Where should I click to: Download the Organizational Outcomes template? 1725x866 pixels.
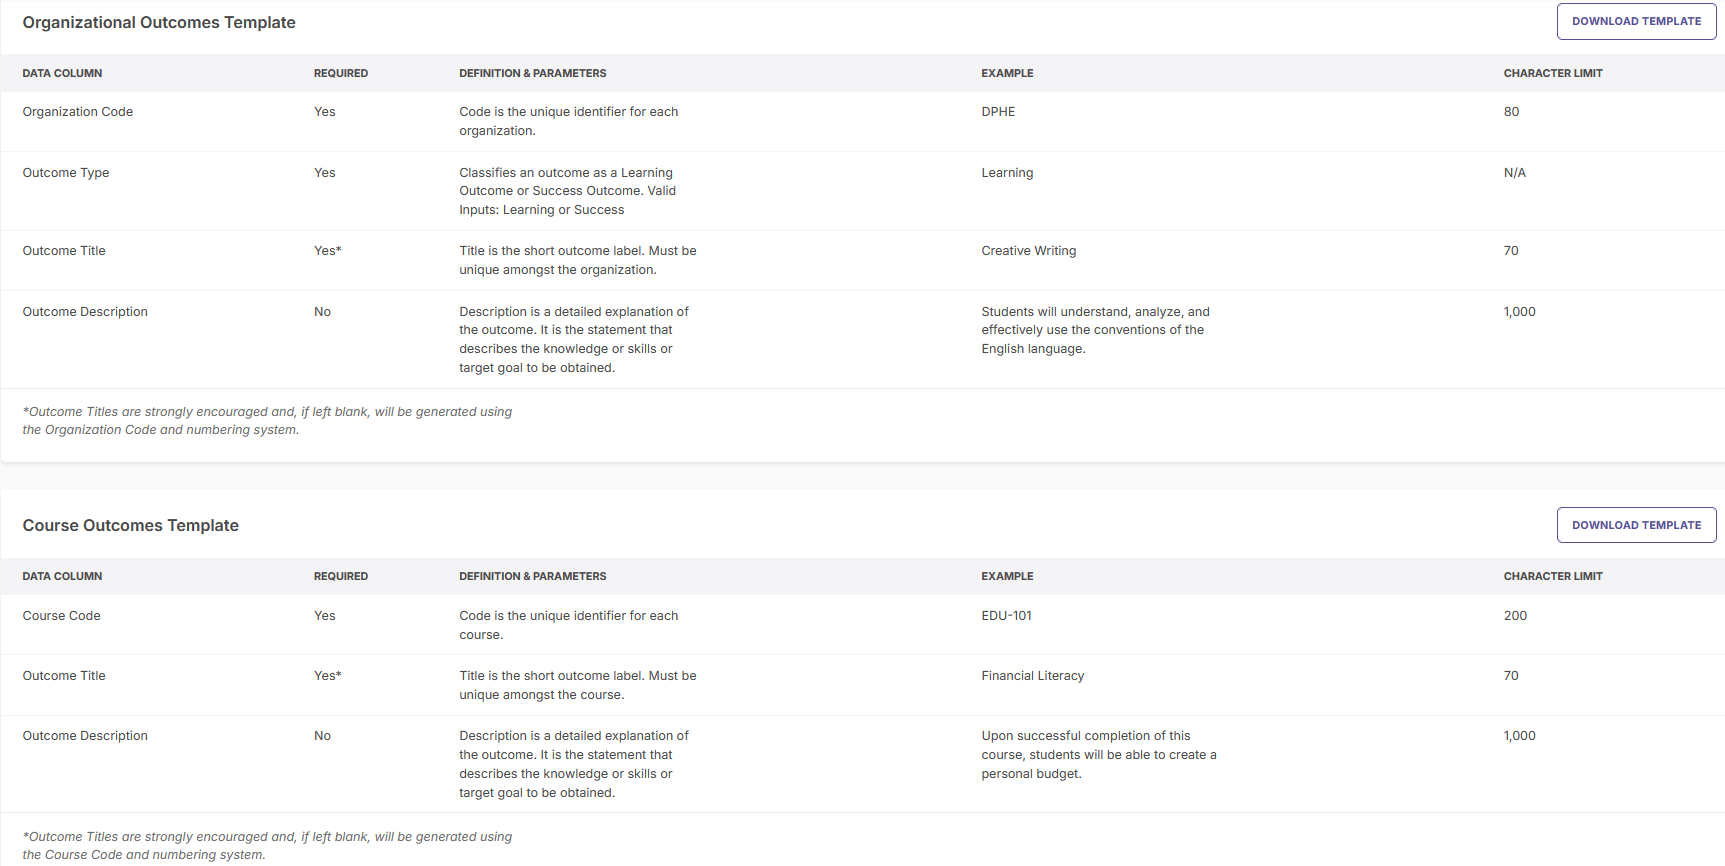click(x=1636, y=21)
